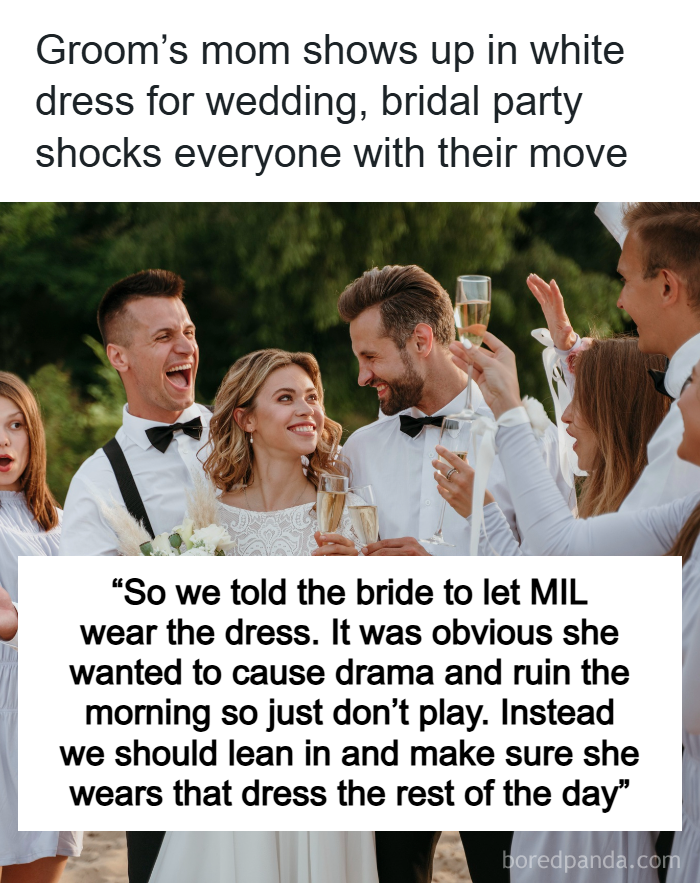Click the headline about groom's mom

coord(331,101)
